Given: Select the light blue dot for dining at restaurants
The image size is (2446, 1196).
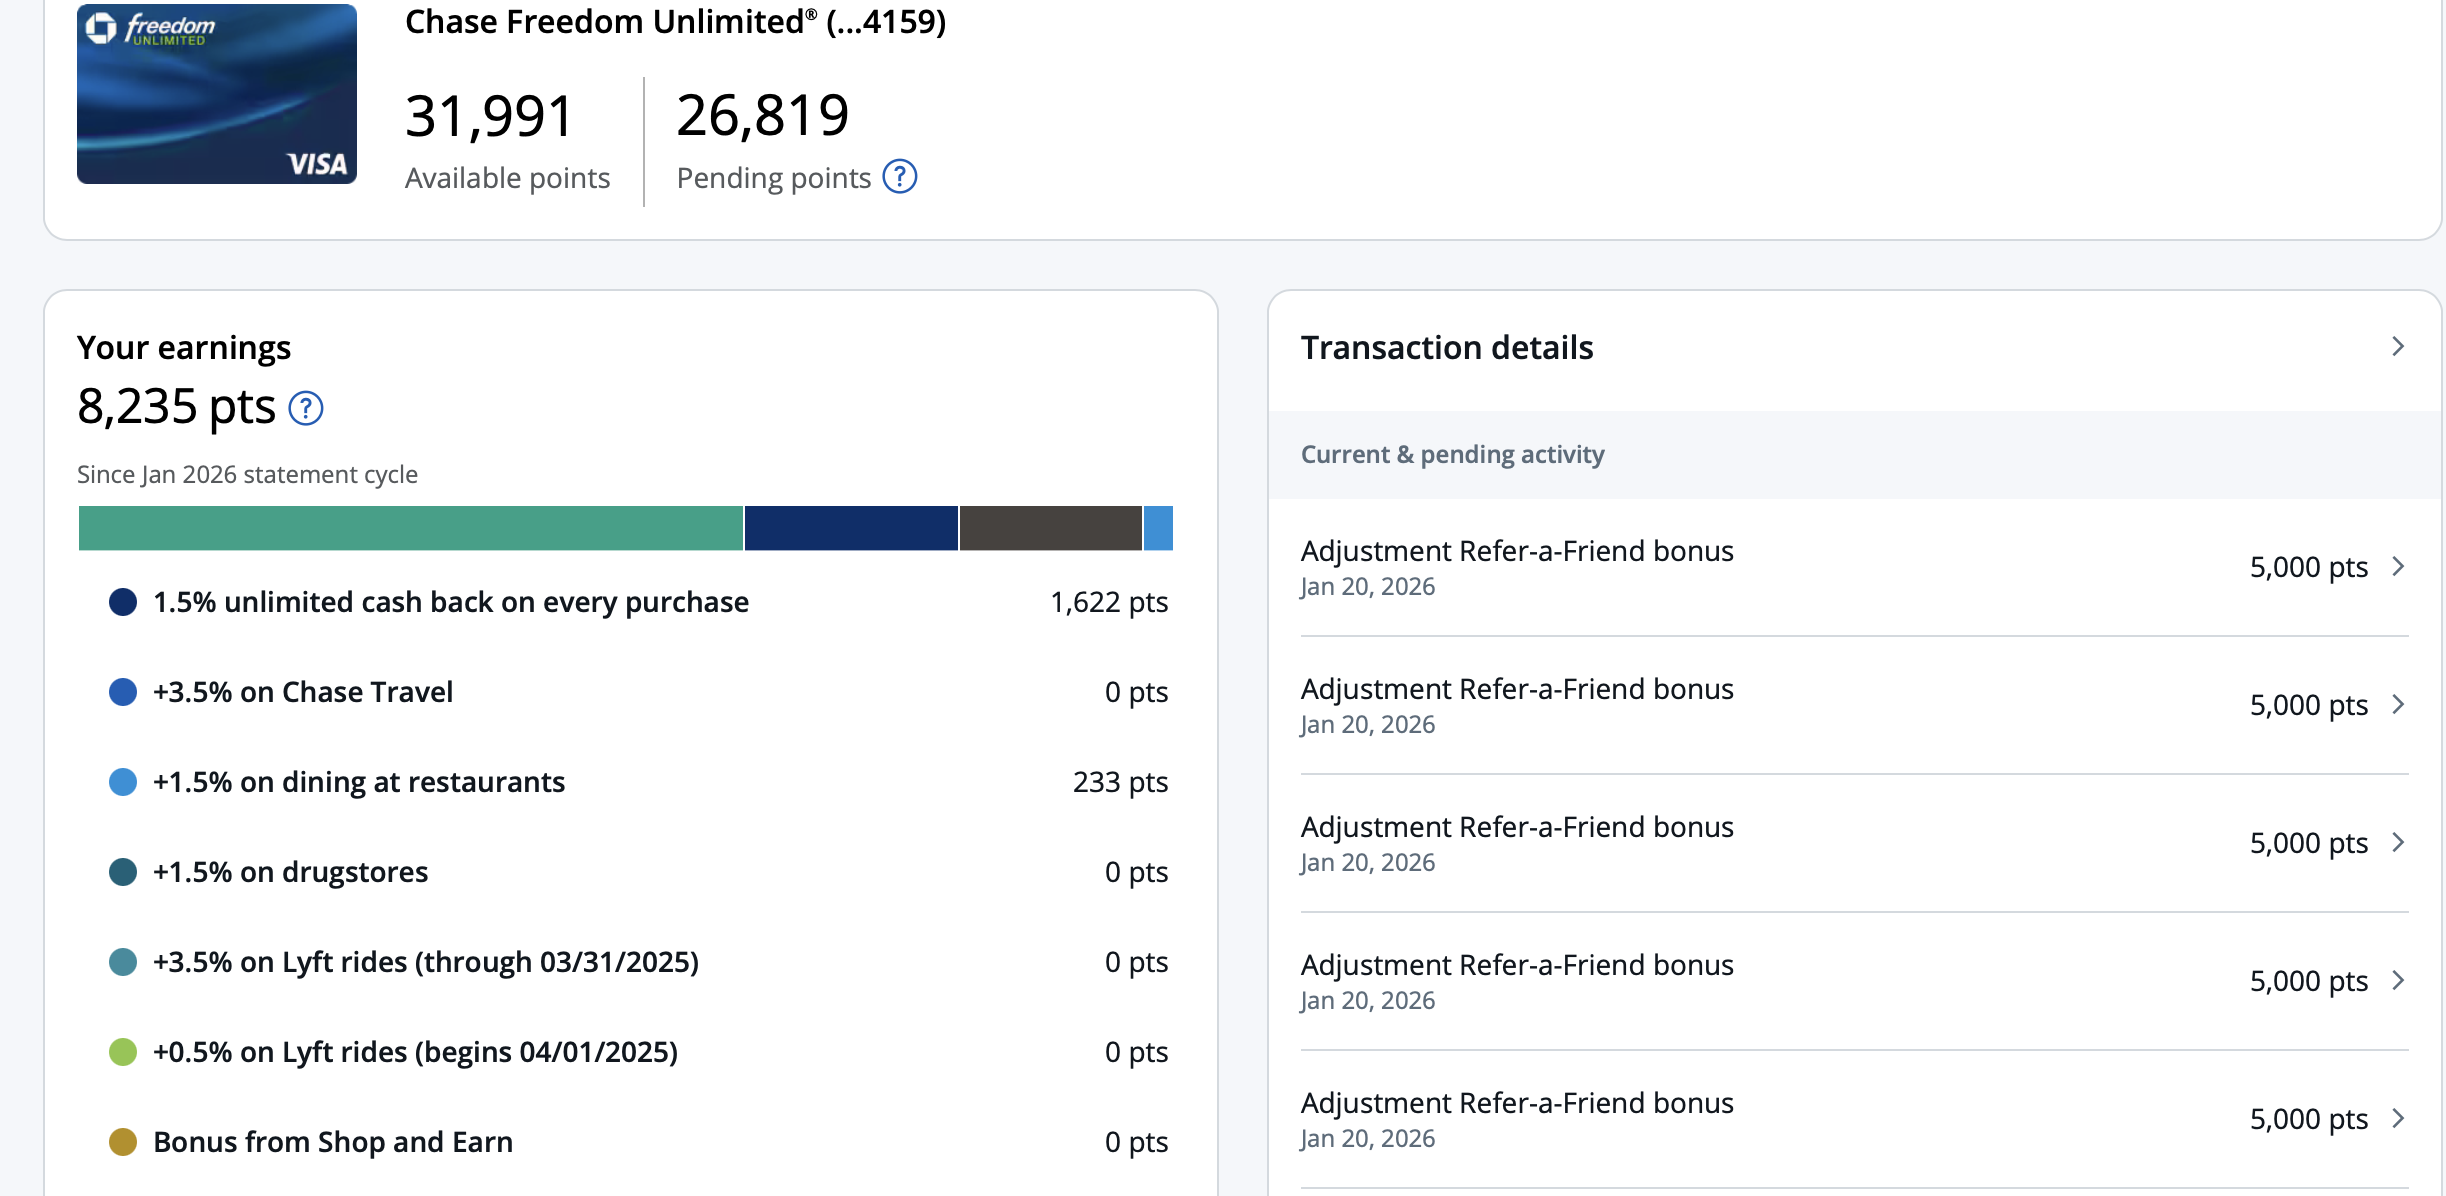Looking at the screenshot, I should tap(123, 782).
